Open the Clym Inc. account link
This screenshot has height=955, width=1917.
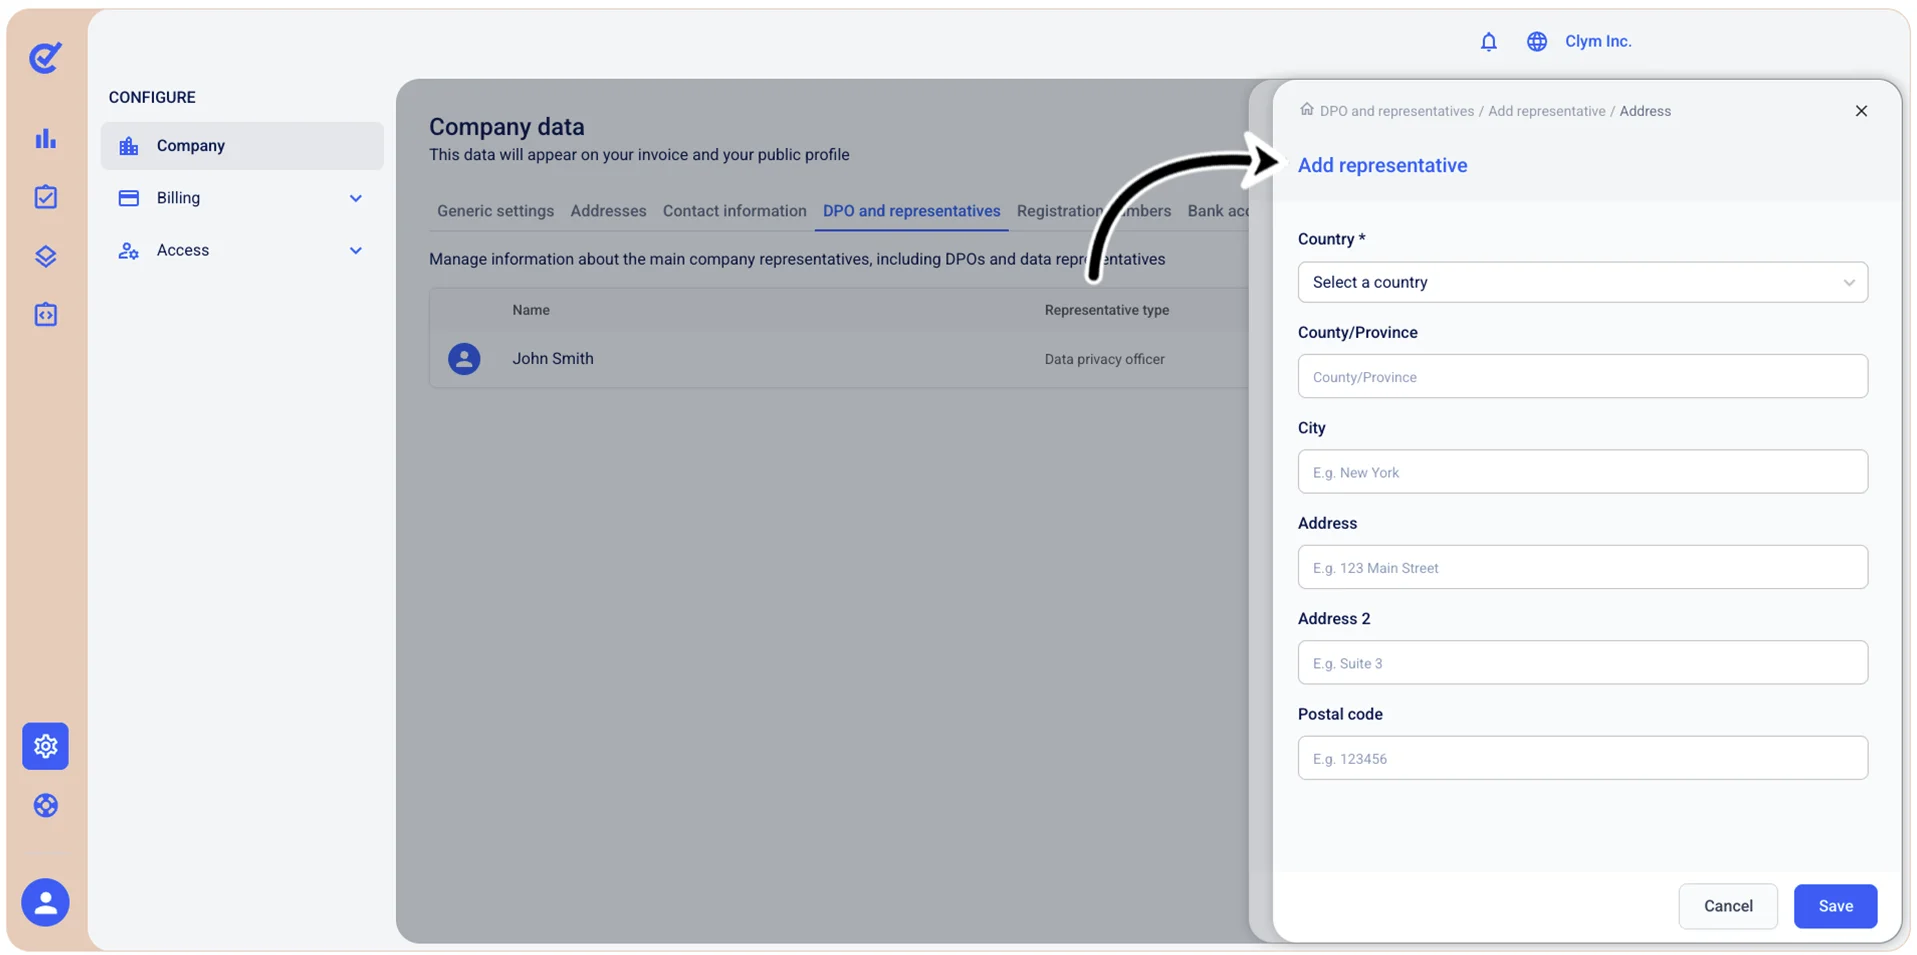[x=1598, y=41]
